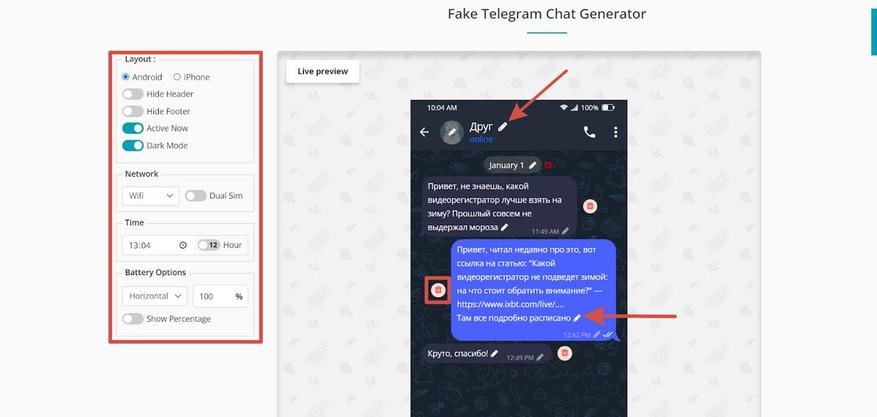The width and height of the screenshot is (877, 417).
Task: Delete the blue outgoing message via trash icon
Action: point(438,290)
